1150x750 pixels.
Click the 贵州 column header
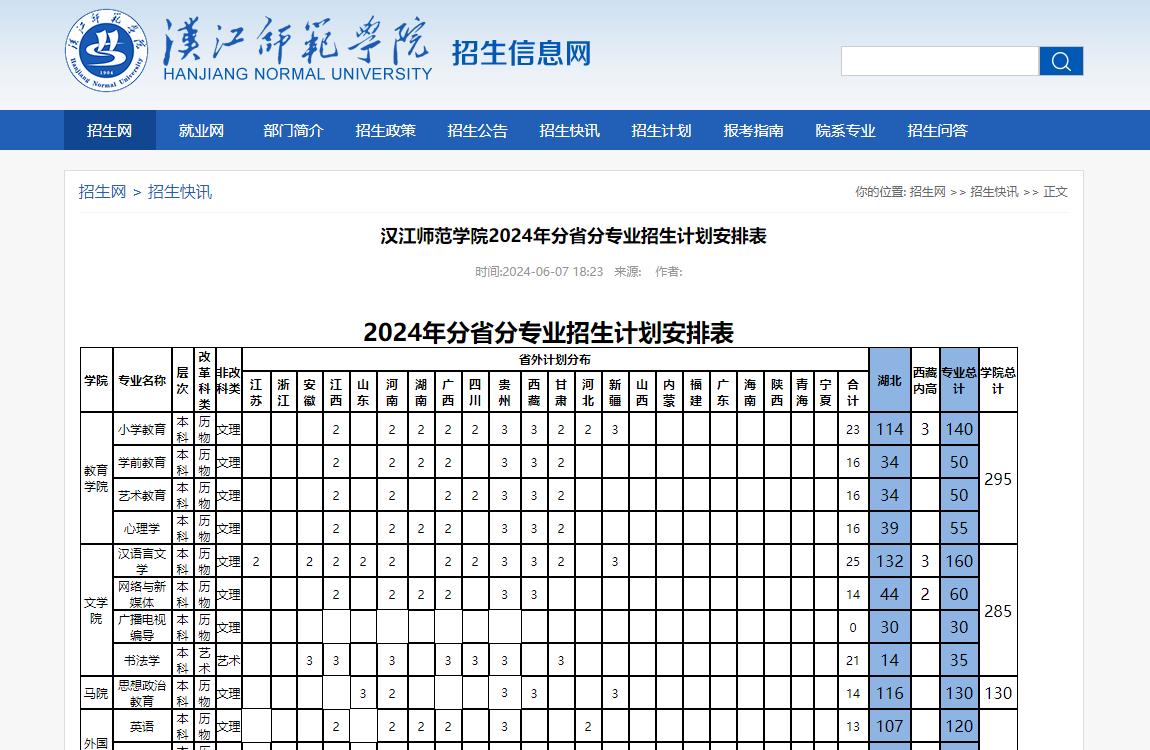point(505,392)
